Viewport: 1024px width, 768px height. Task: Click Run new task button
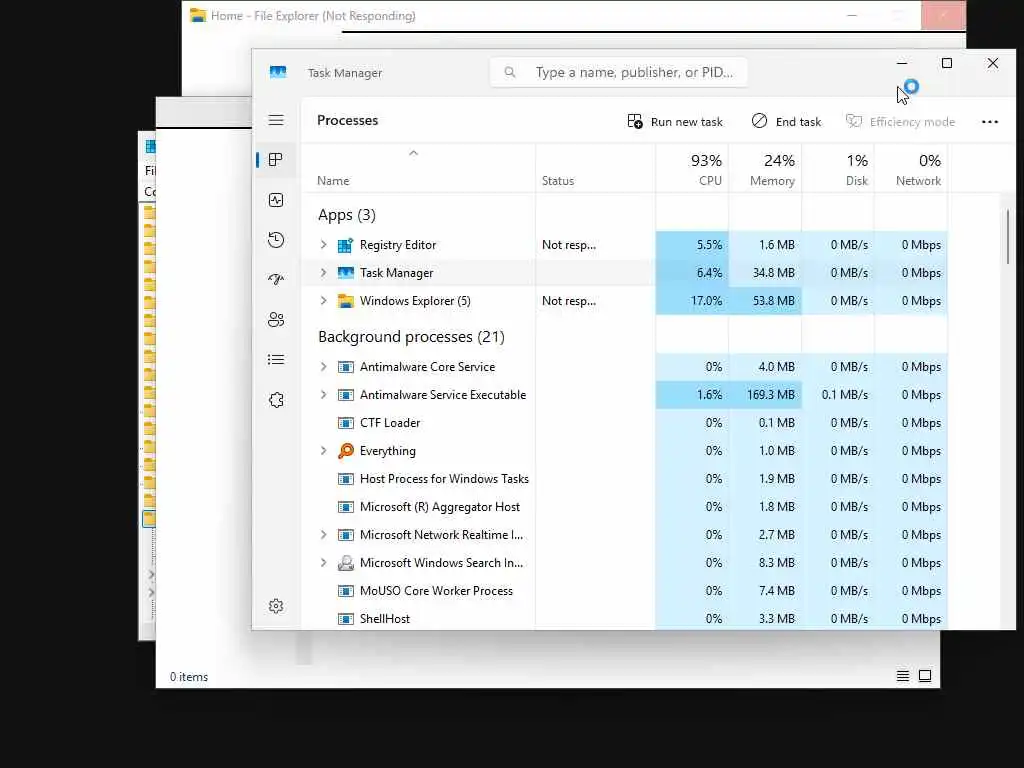[675, 121]
